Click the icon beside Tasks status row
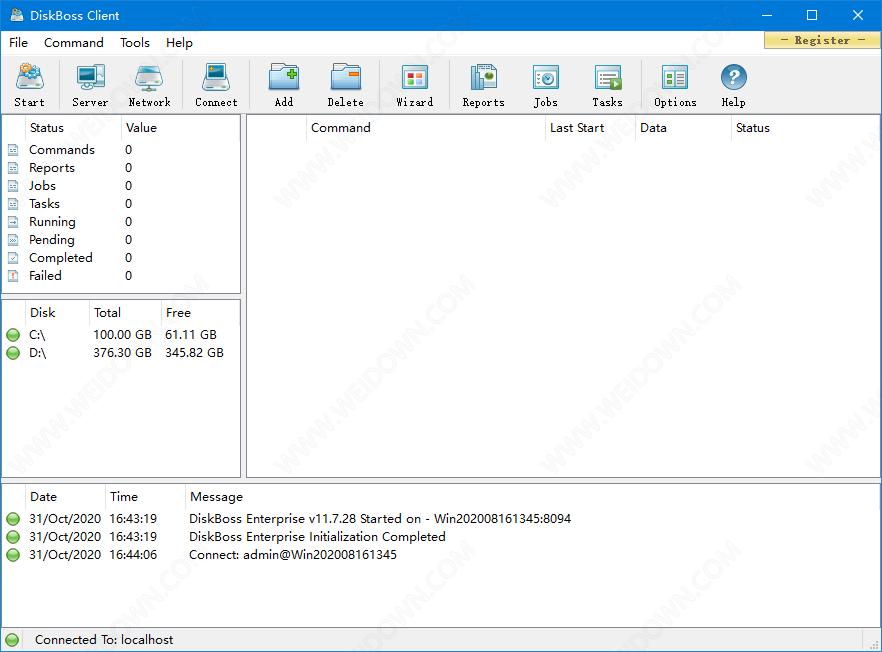Image resolution: width=882 pixels, height=652 pixels. (x=13, y=204)
